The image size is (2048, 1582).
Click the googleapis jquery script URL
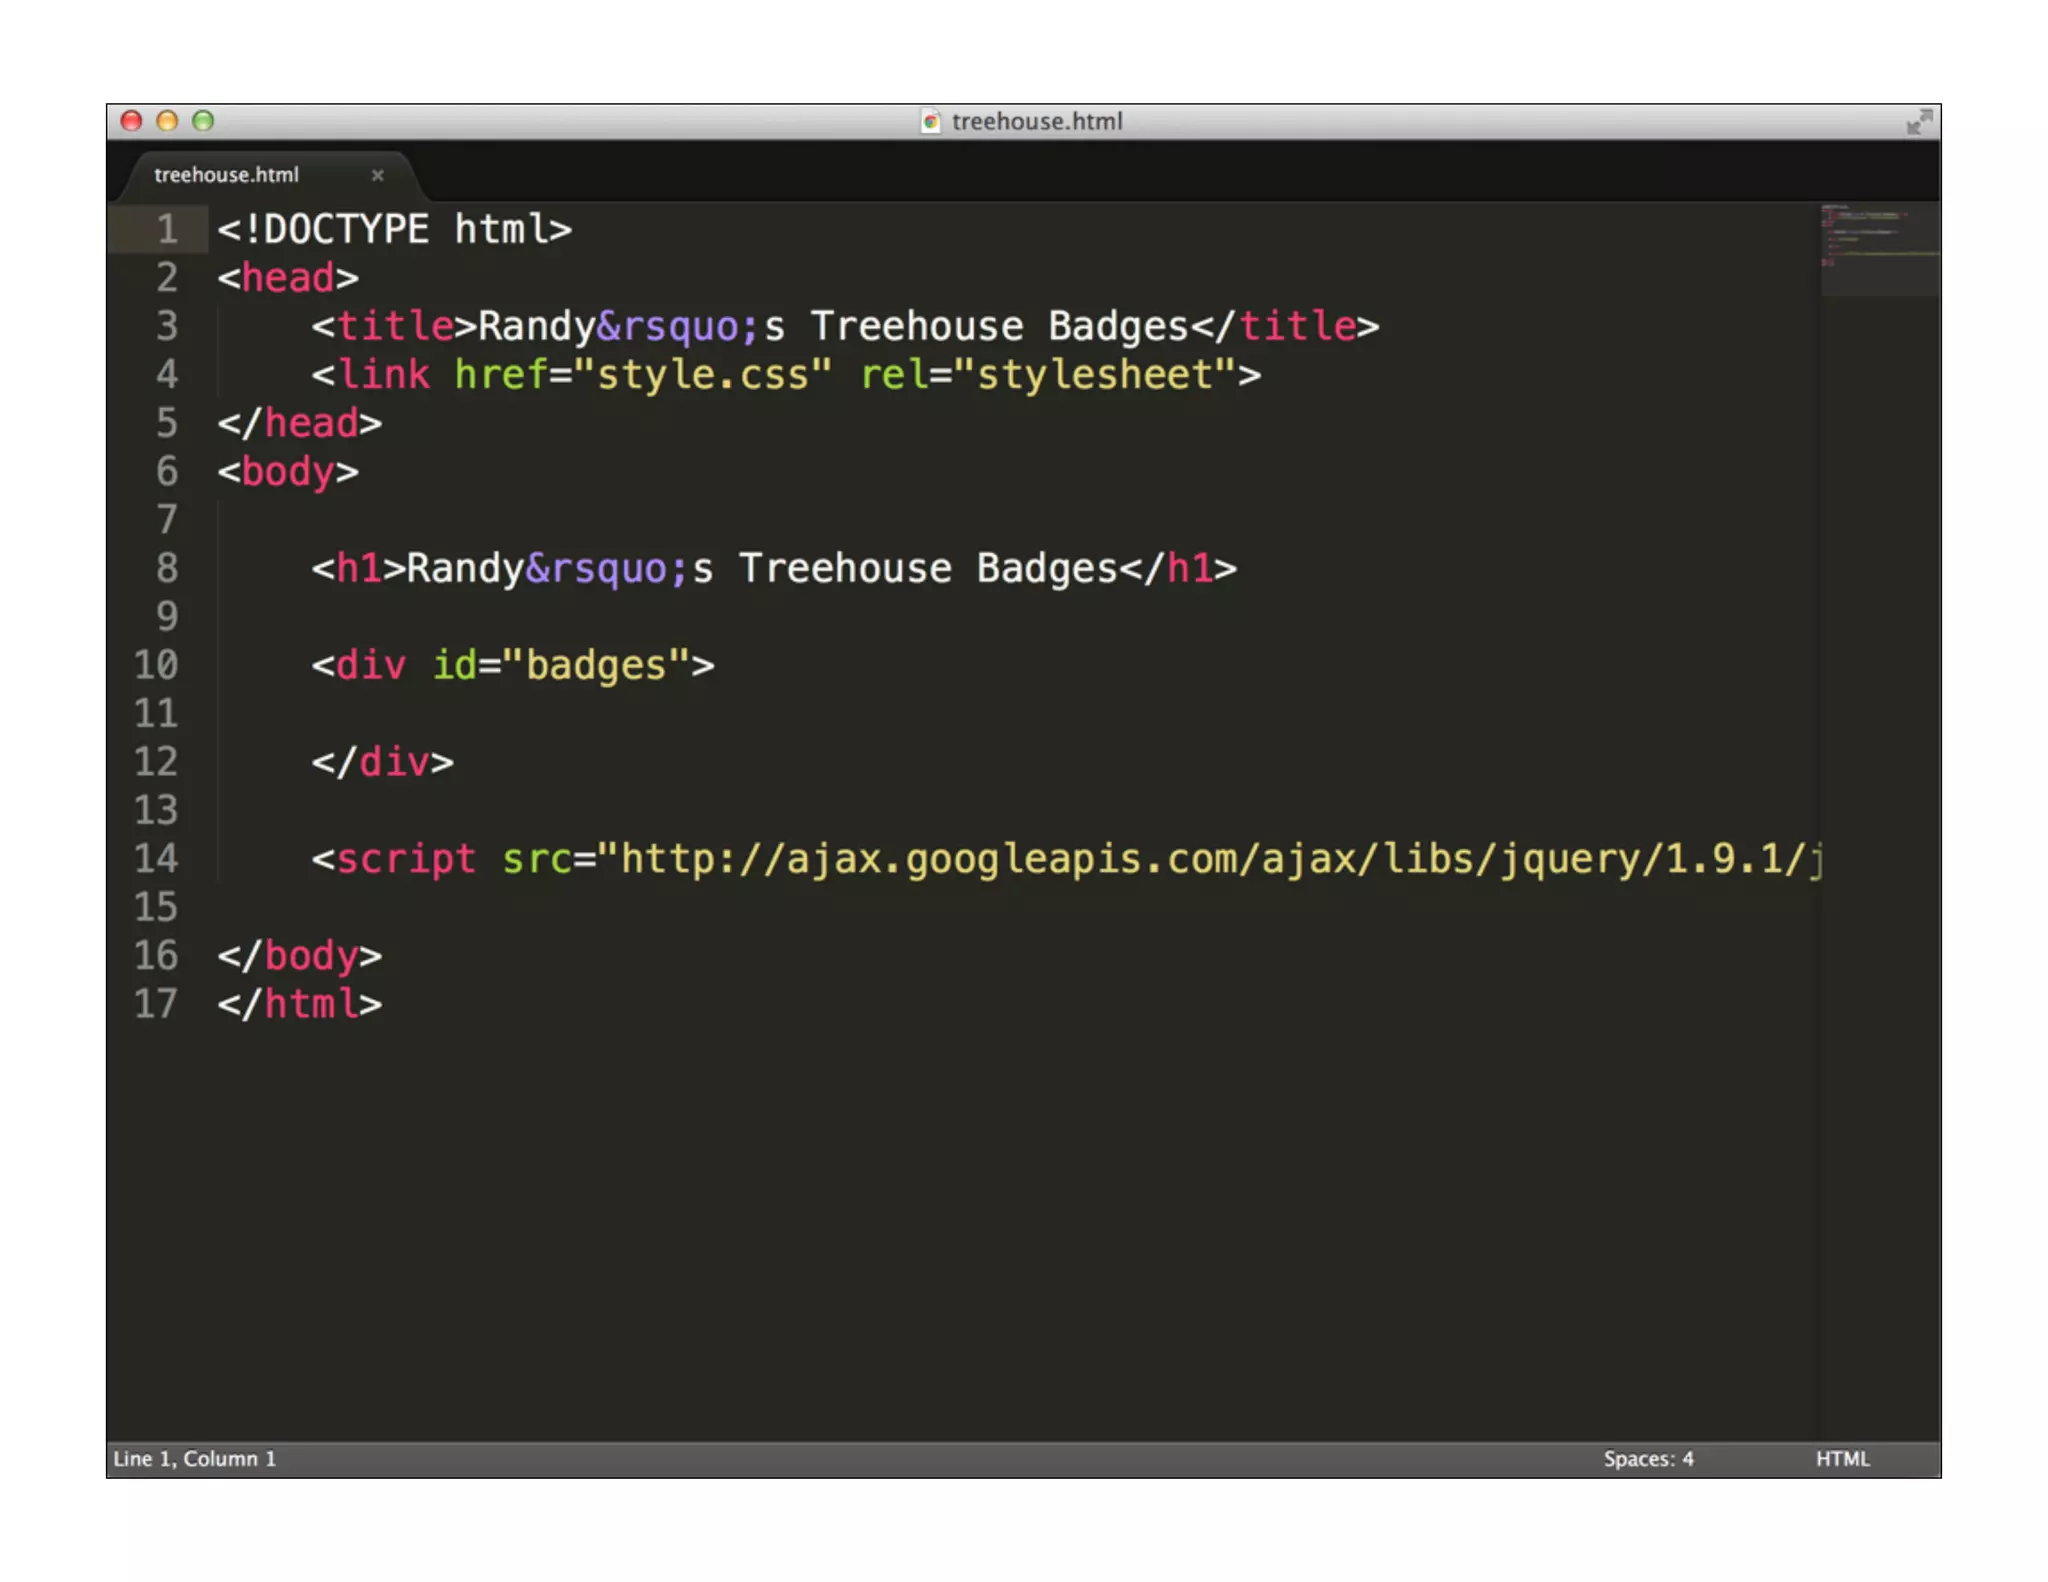[1210, 859]
